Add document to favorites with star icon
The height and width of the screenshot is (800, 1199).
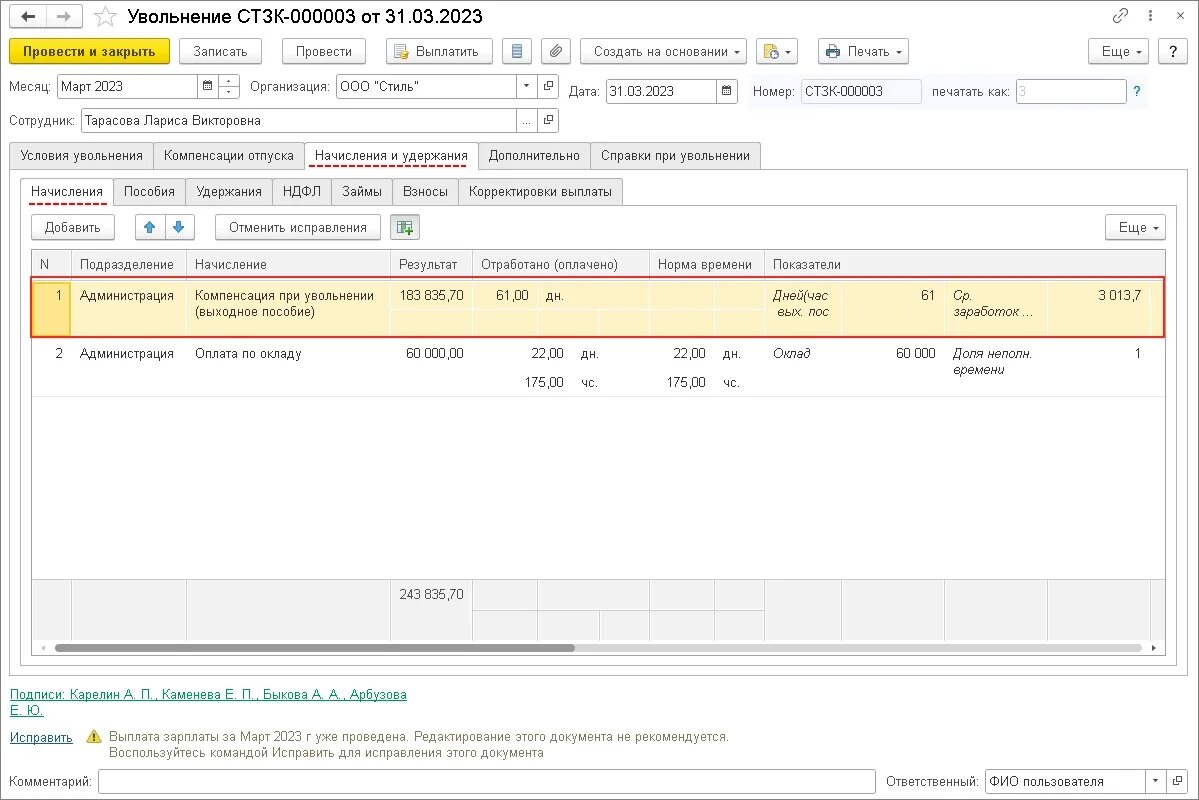coord(106,16)
